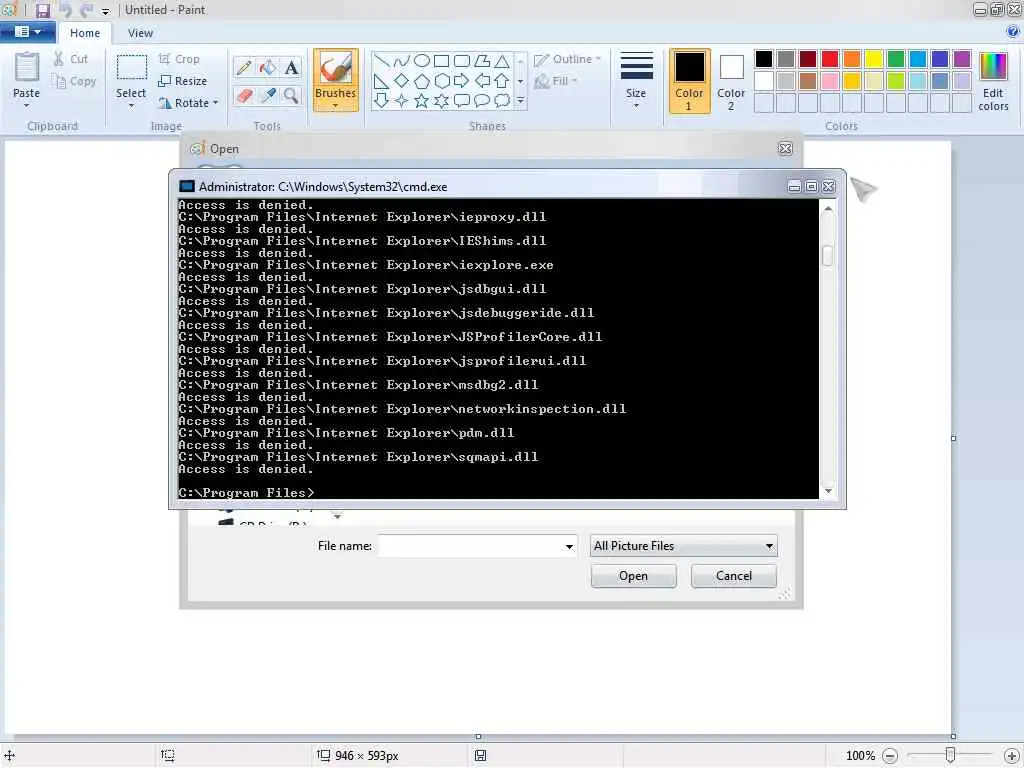The width and height of the screenshot is (1024, 768).
Task: Choose the green color swatch
Action: pyautogui.click(x=896, y=59)
